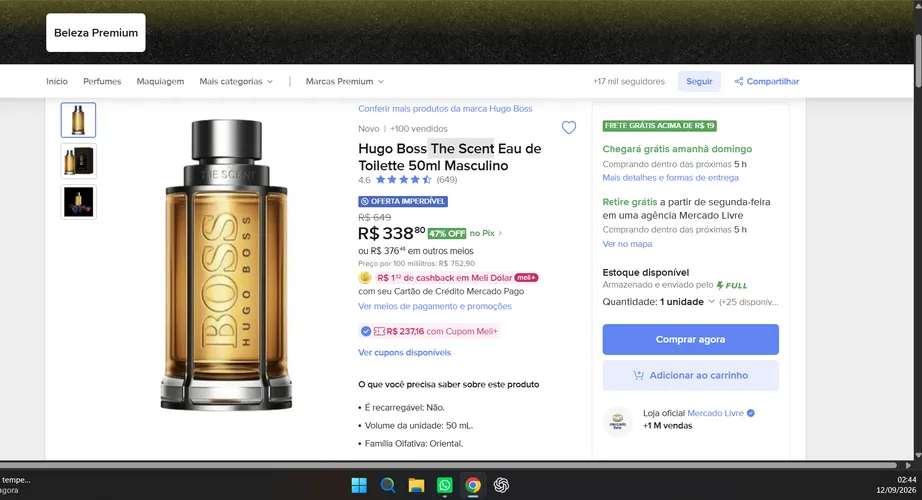Screen dimensions: 922x500
Task: Open Windows Search from taskbar
Action: click(x=387, y=485)
